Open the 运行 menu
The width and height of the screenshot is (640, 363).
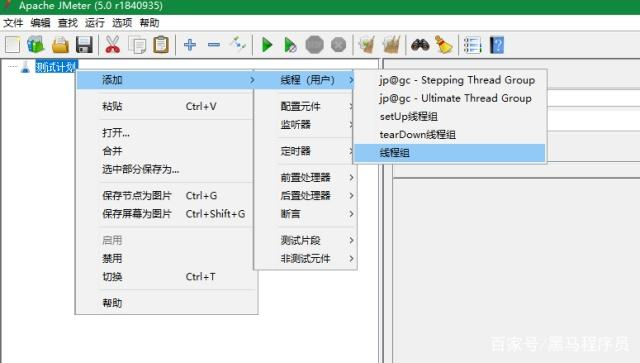pyautogui.click(x=95, y=23)
